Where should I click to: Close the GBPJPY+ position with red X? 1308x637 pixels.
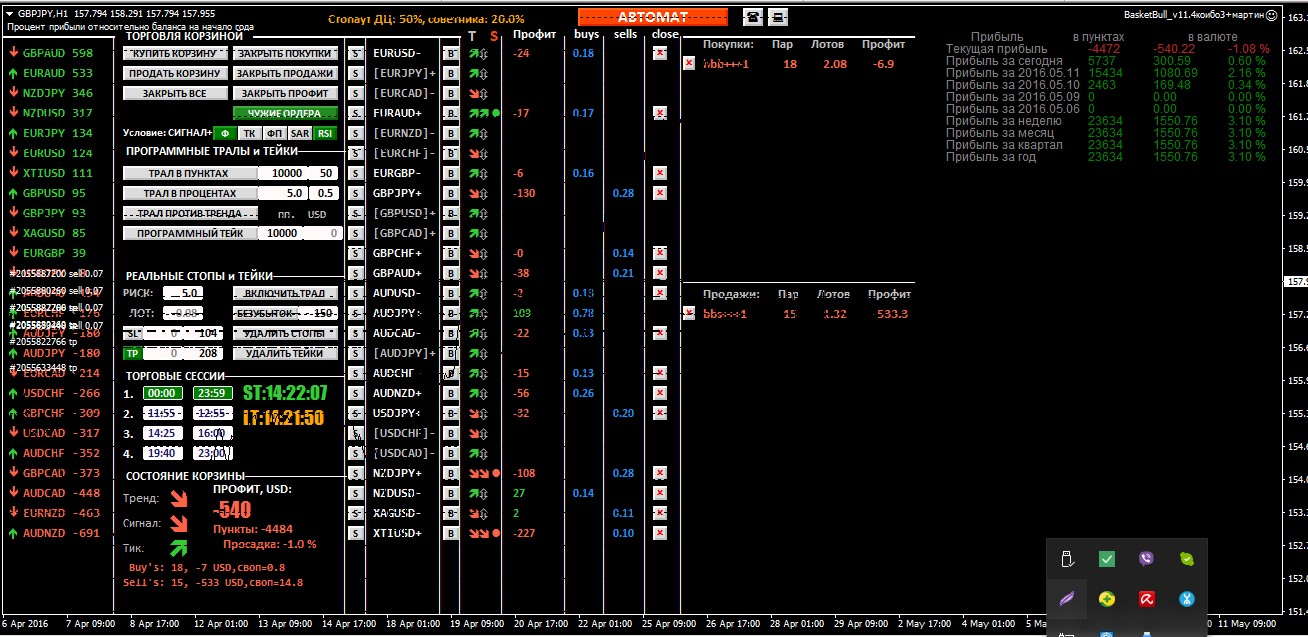660,193
